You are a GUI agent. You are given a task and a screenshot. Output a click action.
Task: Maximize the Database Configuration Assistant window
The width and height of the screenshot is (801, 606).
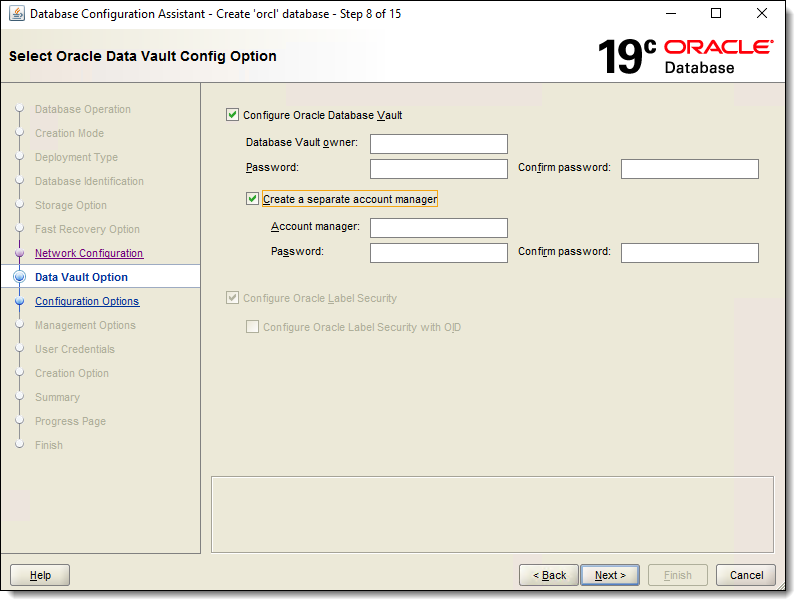click(x=716, y=13)
